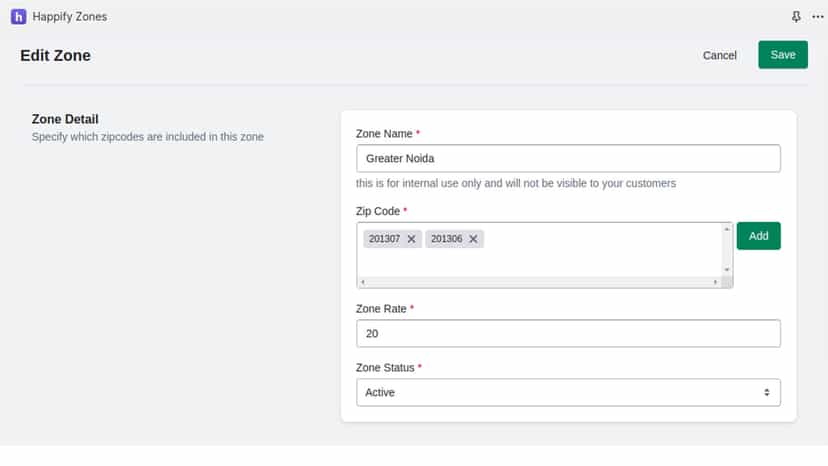Image resolution: width=828 pixels, height=466 pixels.
Task: Click the Zone Status select arrows
Action: point(766,393)
